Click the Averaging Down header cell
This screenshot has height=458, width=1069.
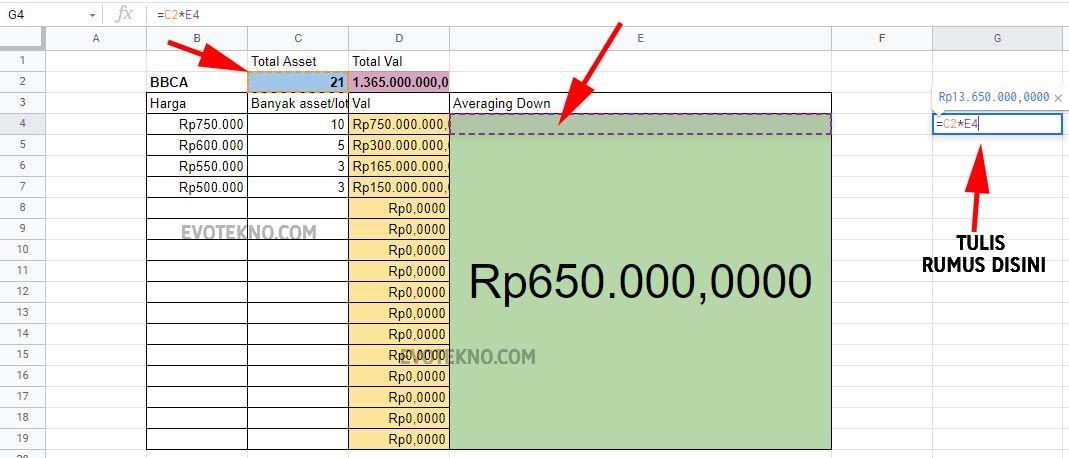pos(640,103)
